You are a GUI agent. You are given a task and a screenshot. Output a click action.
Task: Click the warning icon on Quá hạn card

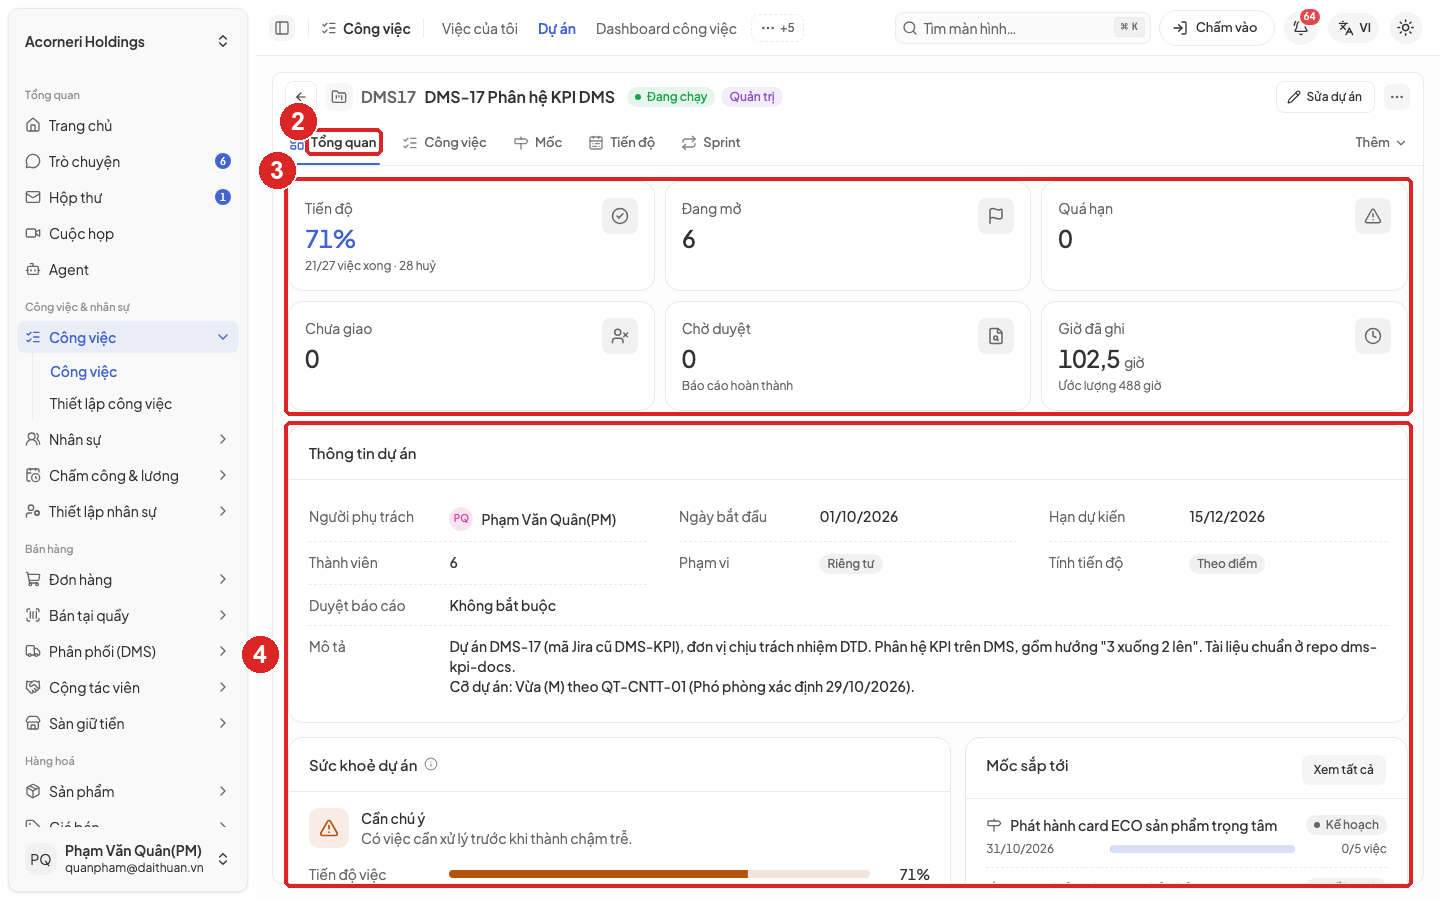(1373, 216)
